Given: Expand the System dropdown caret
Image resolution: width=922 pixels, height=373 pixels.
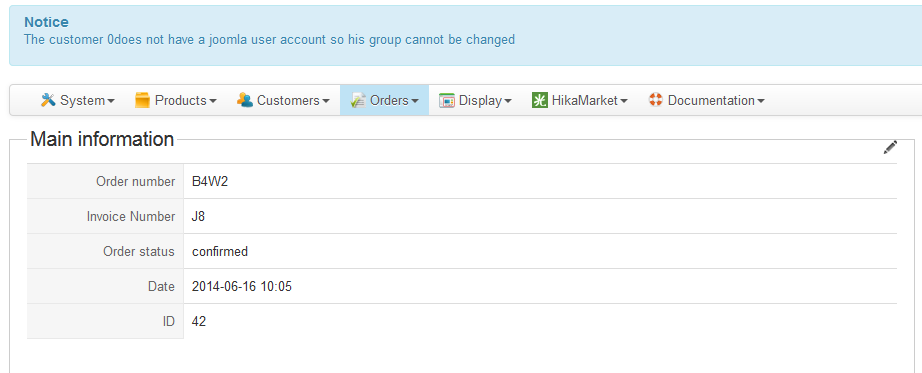Looking at the screenshot, I should coord(111,101).
